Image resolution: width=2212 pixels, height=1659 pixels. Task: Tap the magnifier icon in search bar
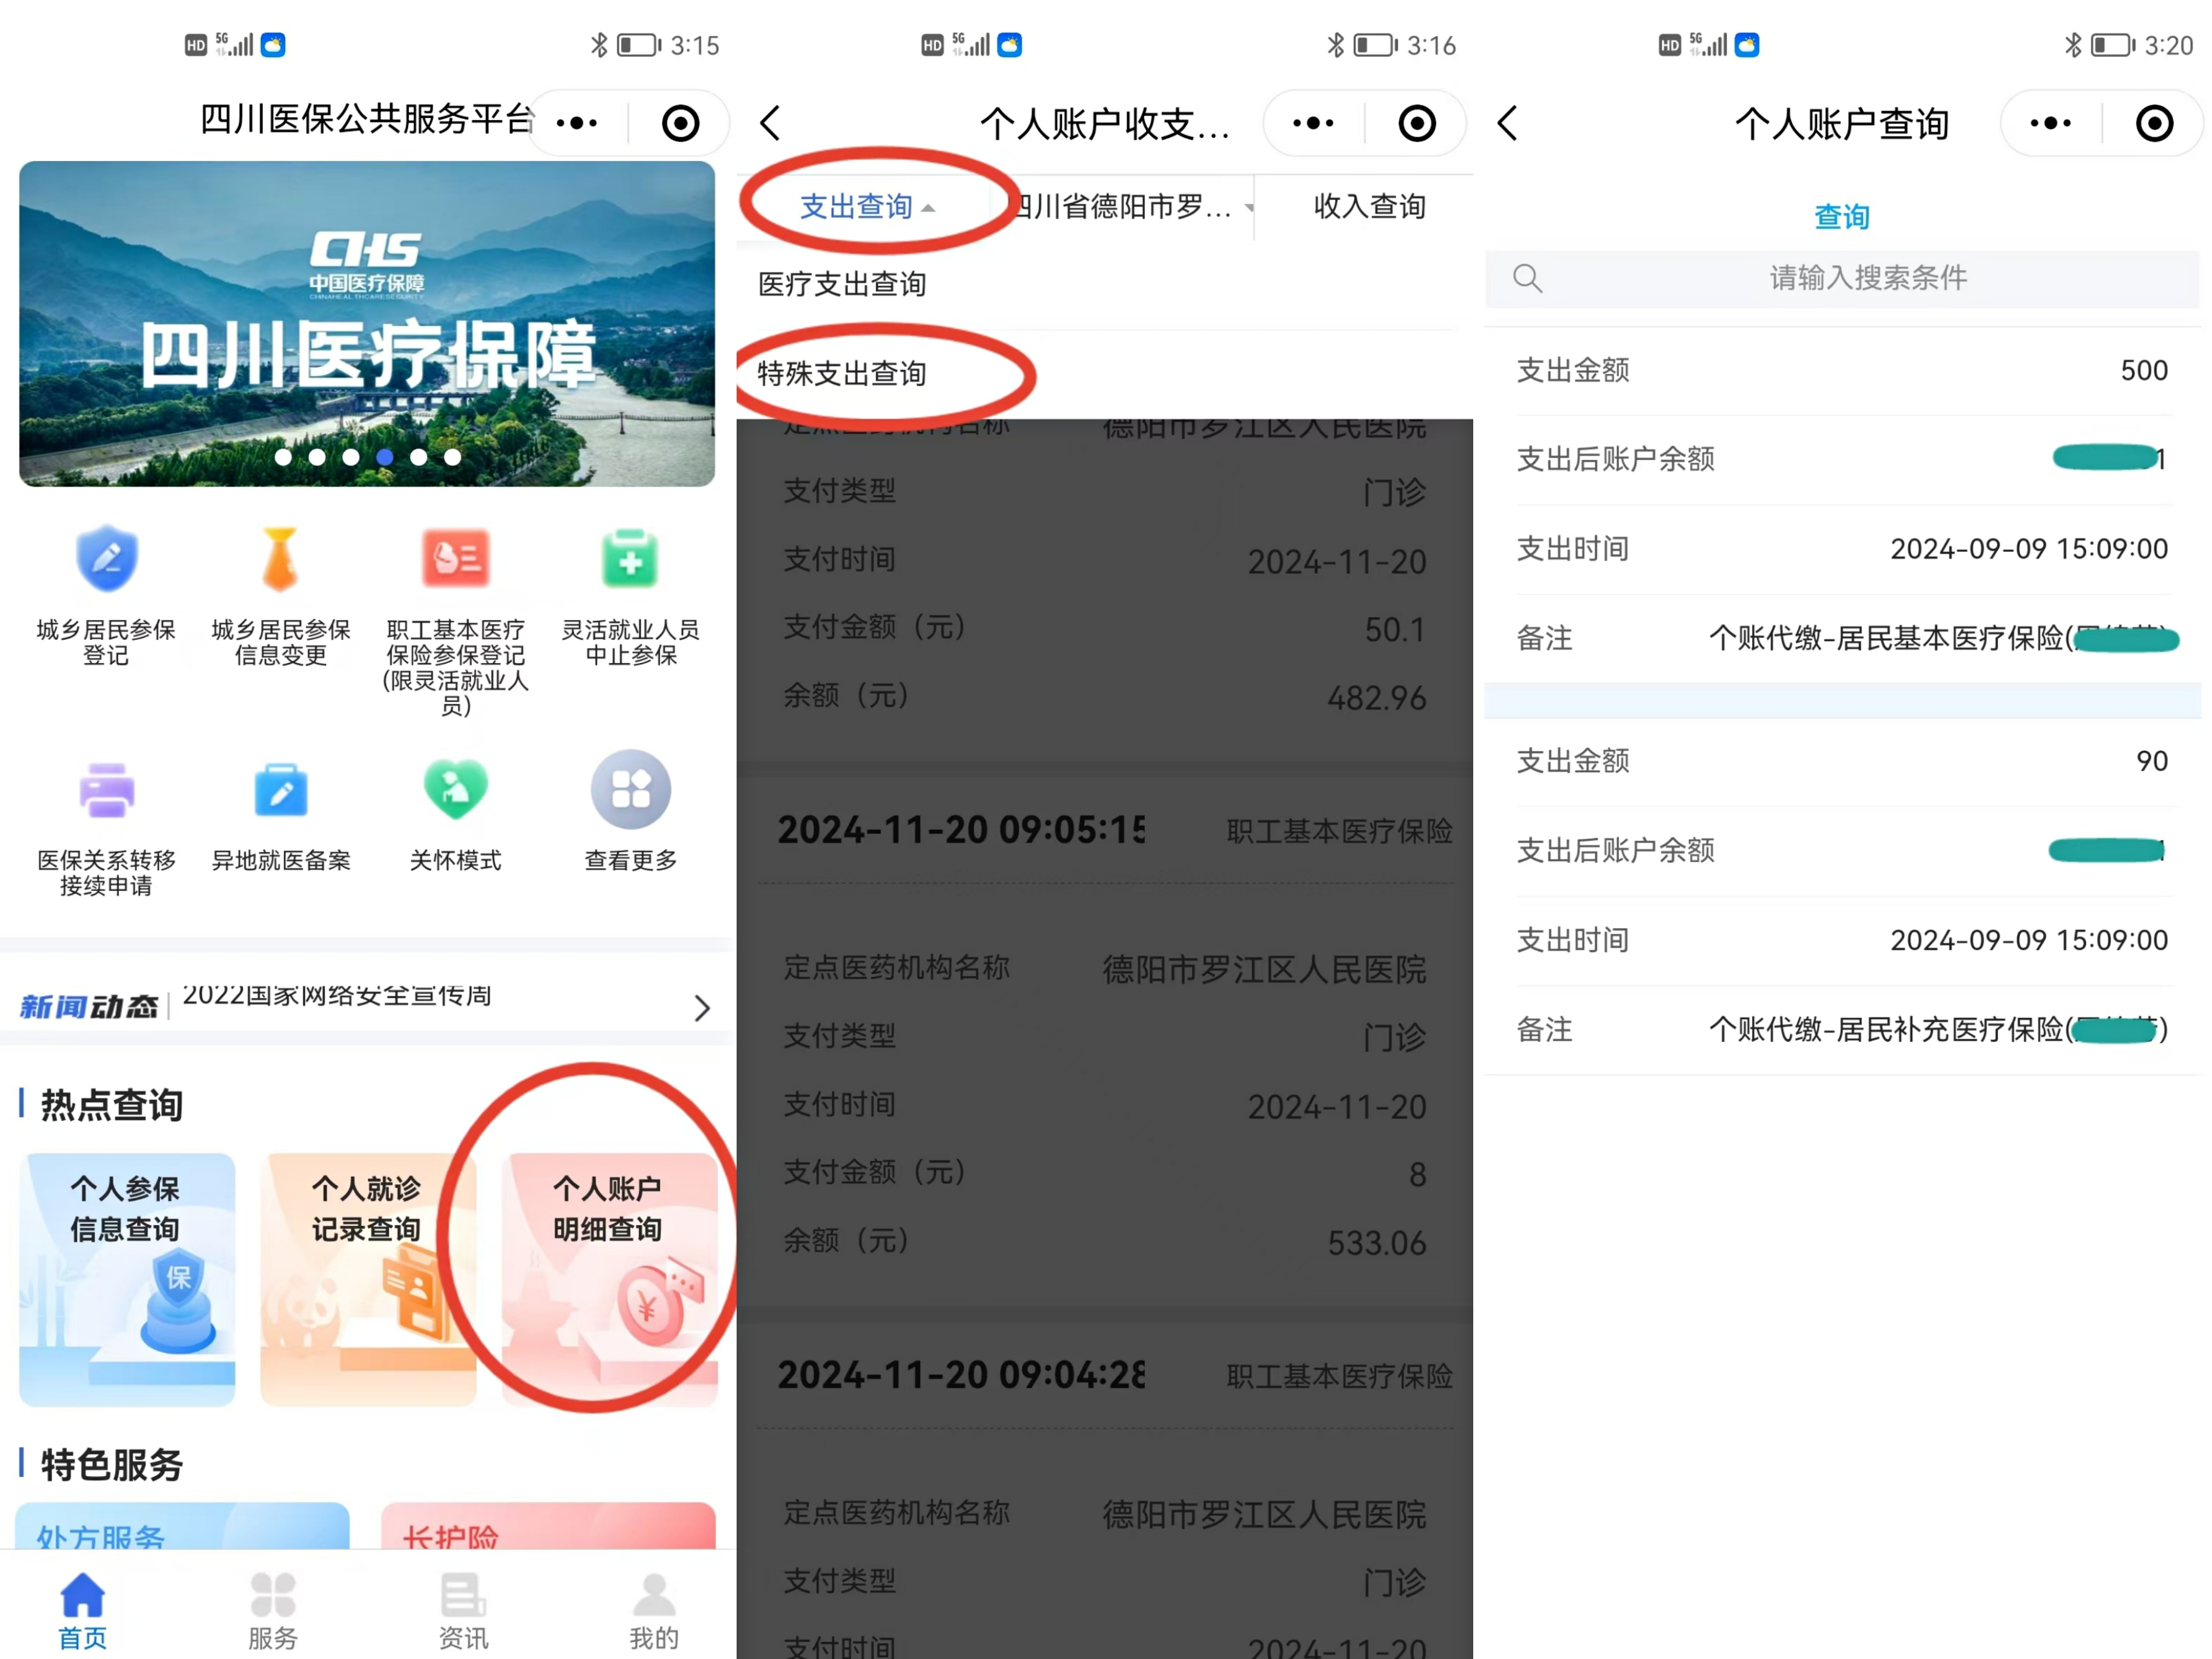pos(1527,278)
